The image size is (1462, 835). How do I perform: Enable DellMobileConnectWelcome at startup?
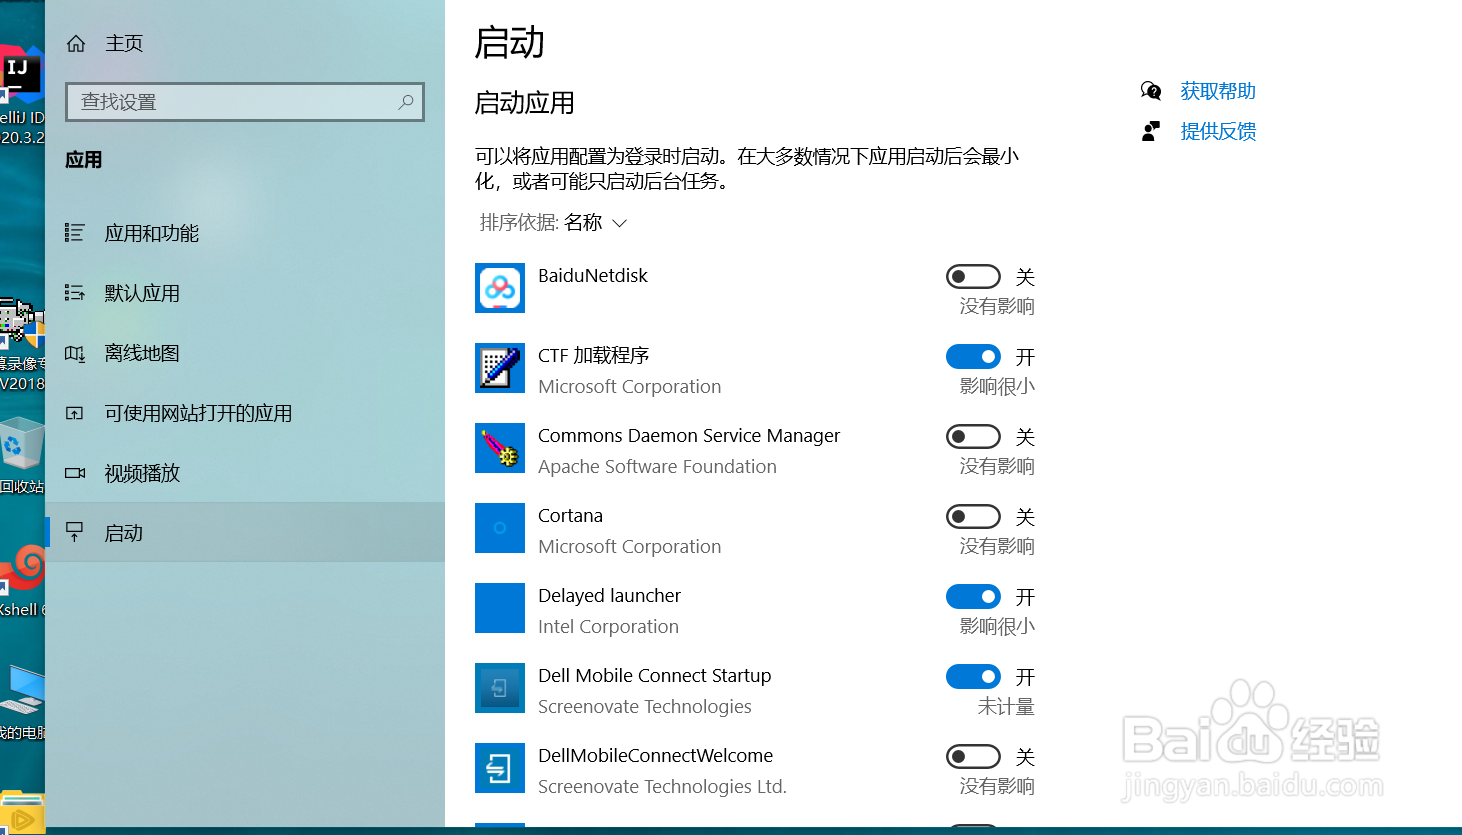pyautogui.click(x=973, y=756)
